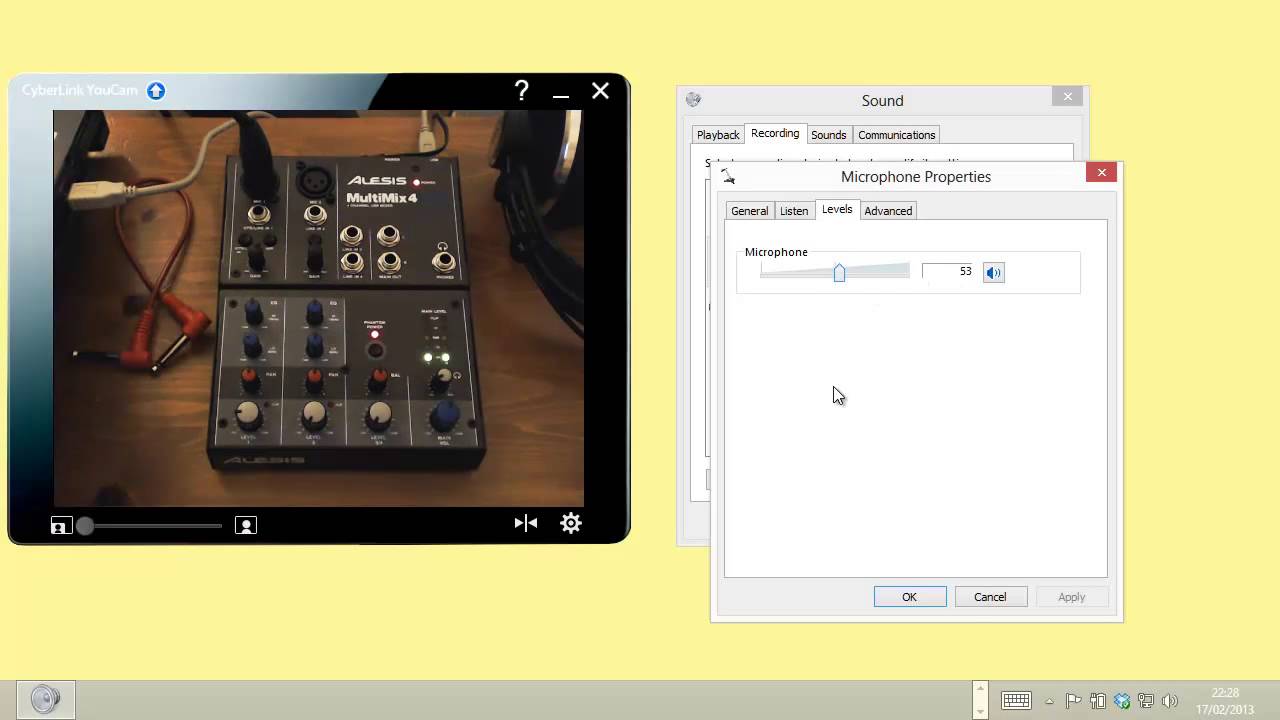Image resolution: width=1280 pixels, height=720 pixels.
Task: Click the YouCam upgrade arrow icon
Action: (x=156, y=91)
